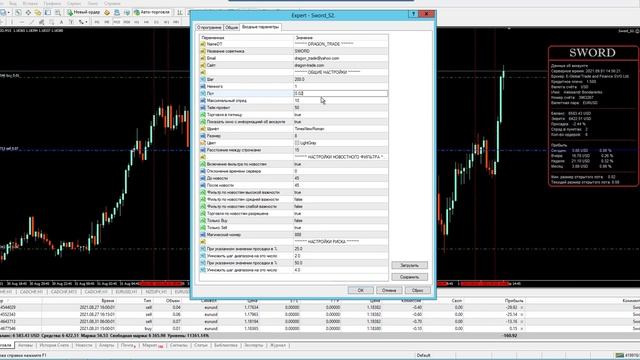Toggle the Только Buy false value
This screenshot has width=640, height=360.
(341, 220)
